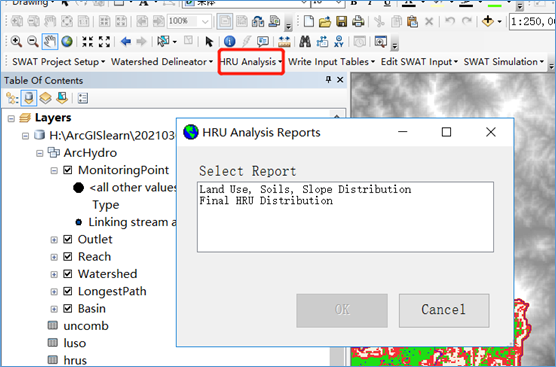Click the map scale input box

pos(532,22)
